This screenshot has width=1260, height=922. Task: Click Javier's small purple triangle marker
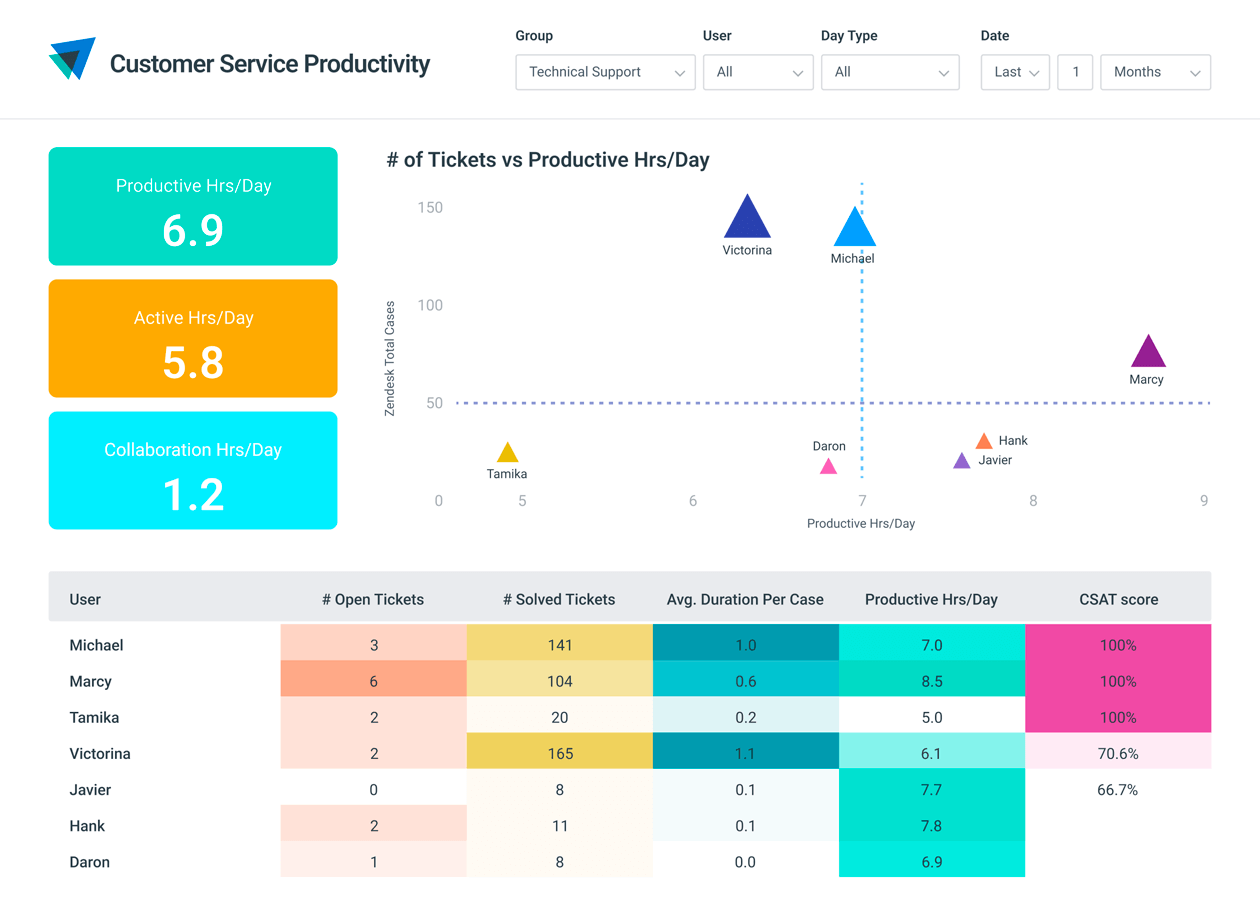[x=961, y=461]
